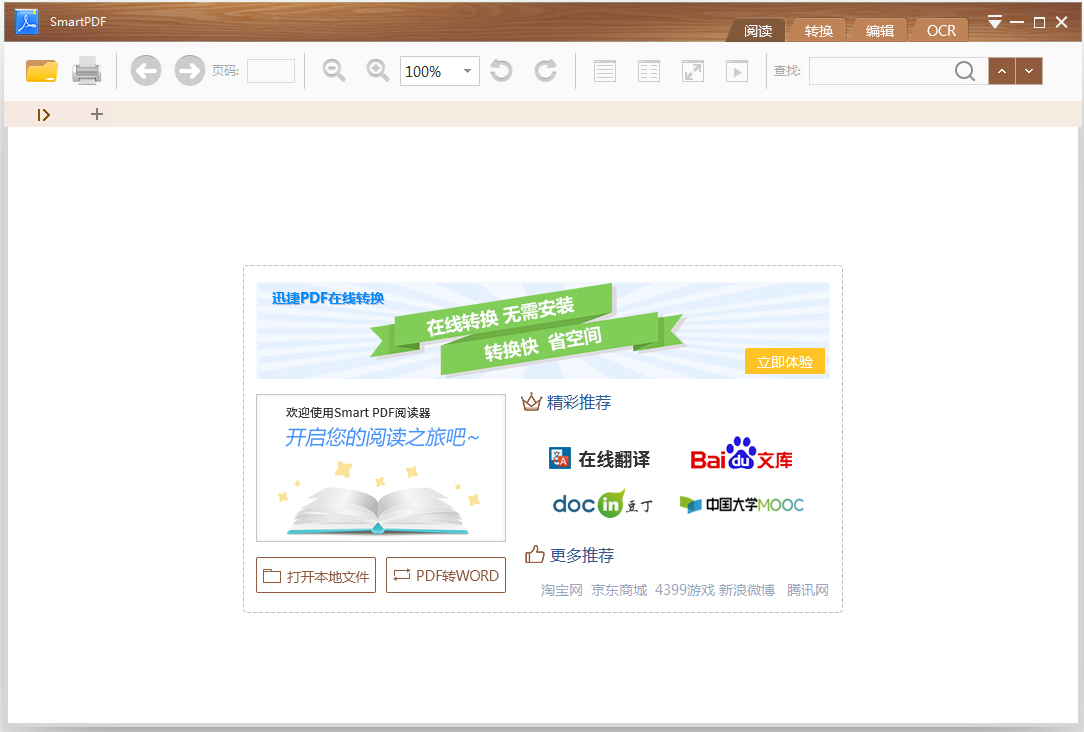This screenshot has width=1084, height=732.
Task: Toggle single-page view mode
Action: (x=604, y=71)
